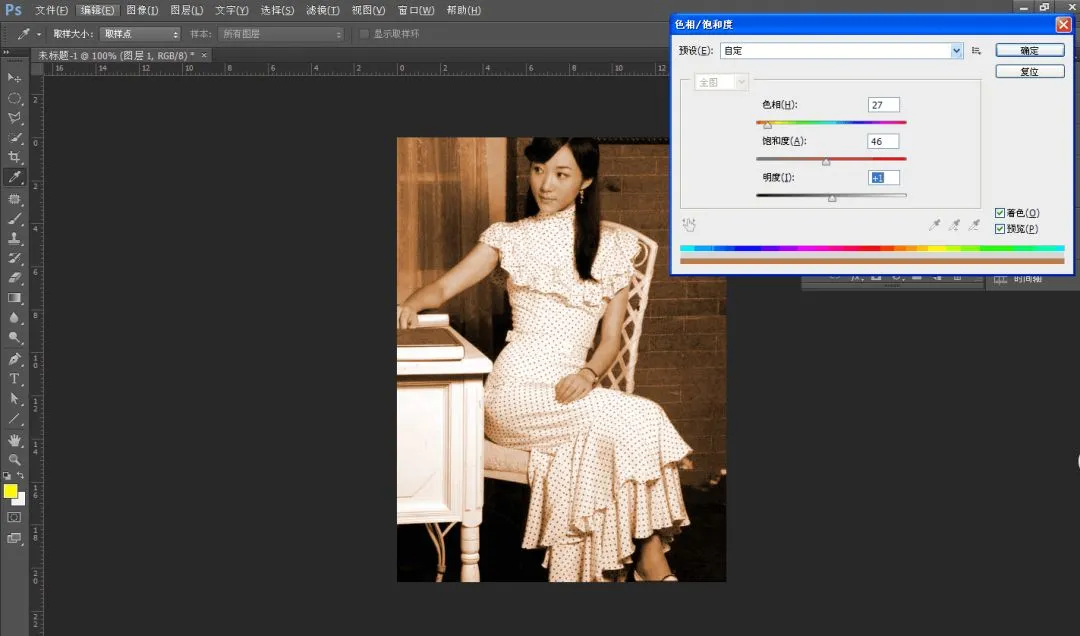The width and height of the screenshot is (1080, 636).
Task: Click the add-to-sample eyedropper in dialog
Action: coord(954,225)
